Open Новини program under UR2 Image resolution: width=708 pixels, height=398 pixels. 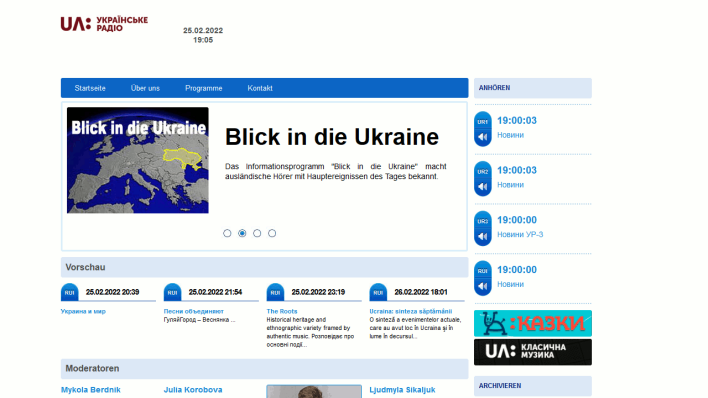[510, 185]
